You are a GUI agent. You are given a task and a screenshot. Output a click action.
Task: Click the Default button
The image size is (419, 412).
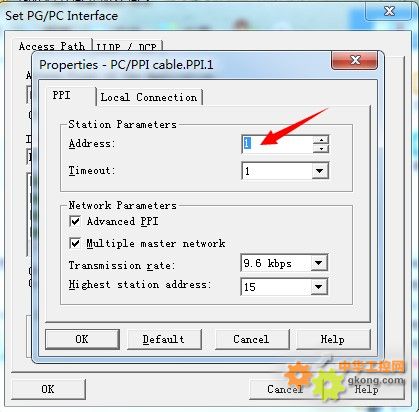[164, 339]
